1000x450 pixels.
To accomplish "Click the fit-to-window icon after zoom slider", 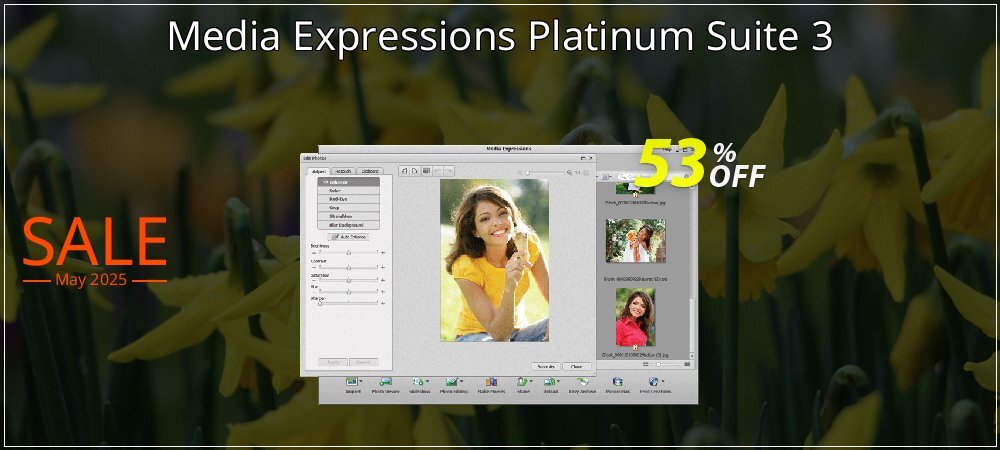I will (586, 173).
